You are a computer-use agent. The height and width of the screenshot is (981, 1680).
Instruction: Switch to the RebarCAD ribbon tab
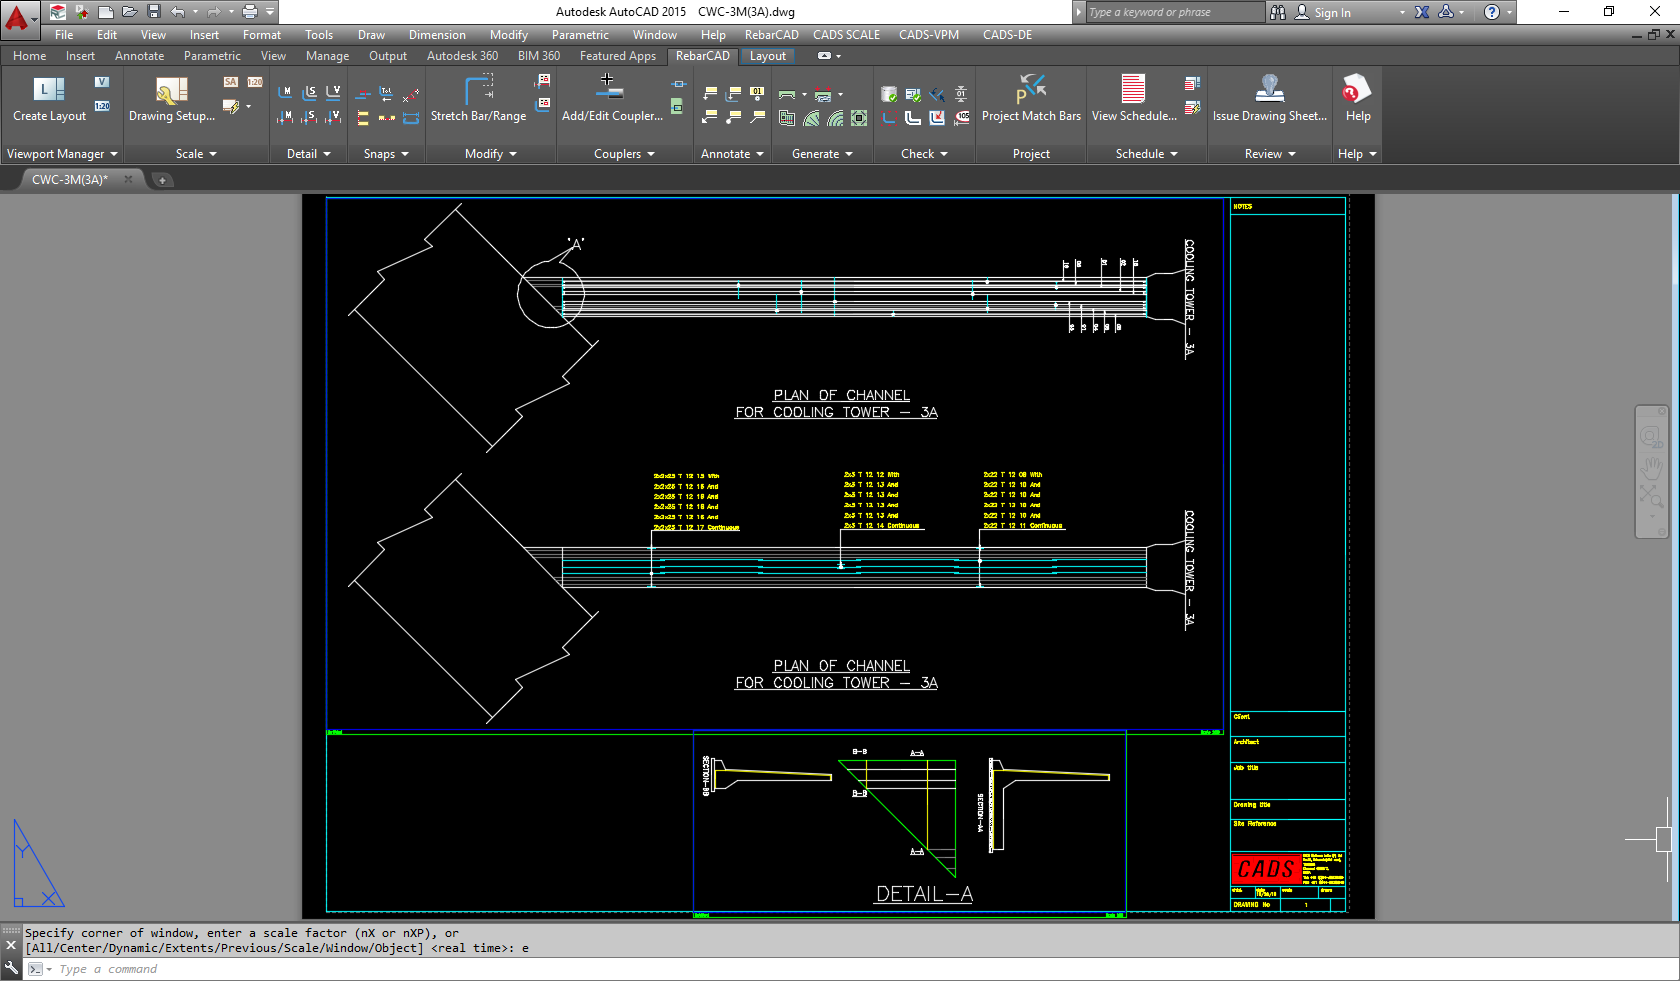(x=702, y=56)
